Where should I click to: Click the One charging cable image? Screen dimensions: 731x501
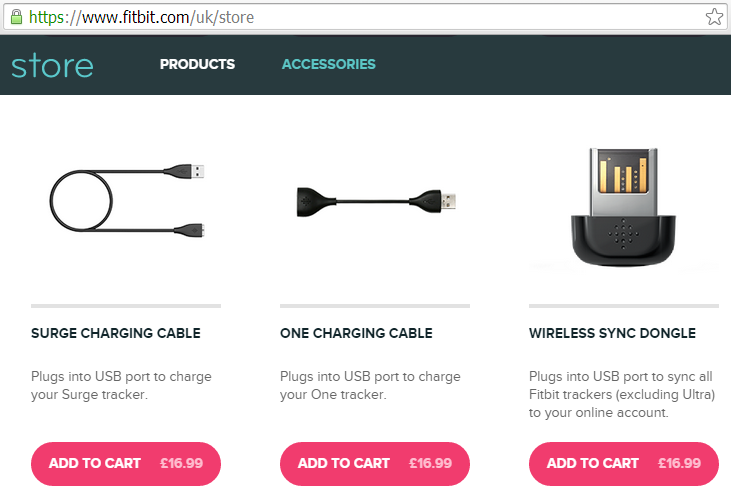click(375, 199)
